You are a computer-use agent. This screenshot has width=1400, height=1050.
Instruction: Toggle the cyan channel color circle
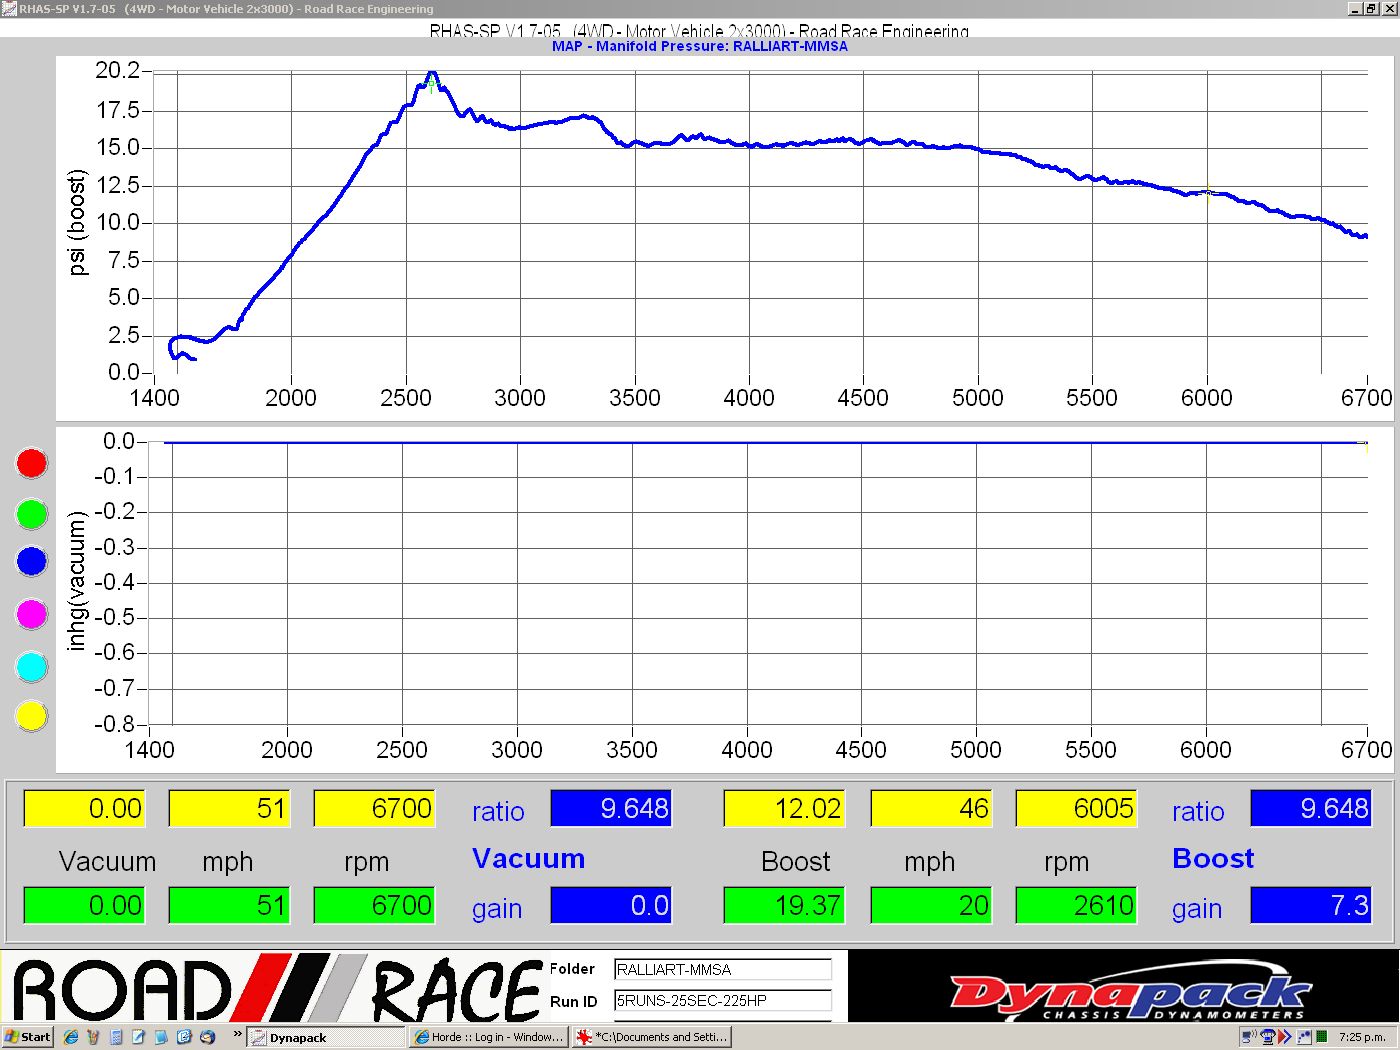tap(32, 666)
